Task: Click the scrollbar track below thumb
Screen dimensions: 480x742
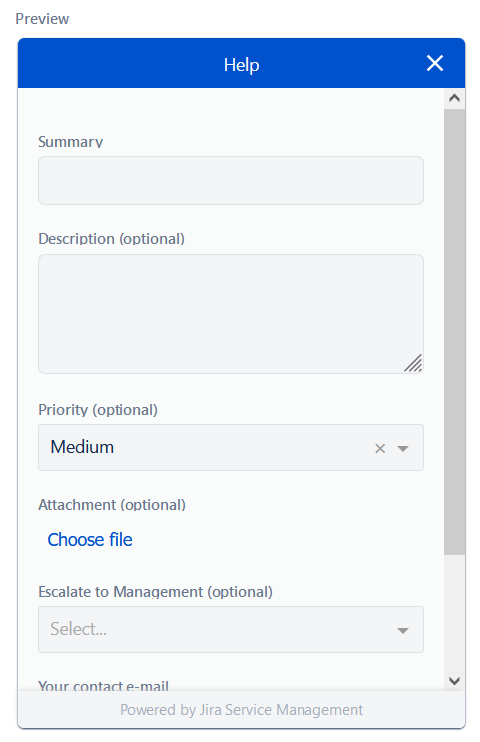Action: click(454, 613)
